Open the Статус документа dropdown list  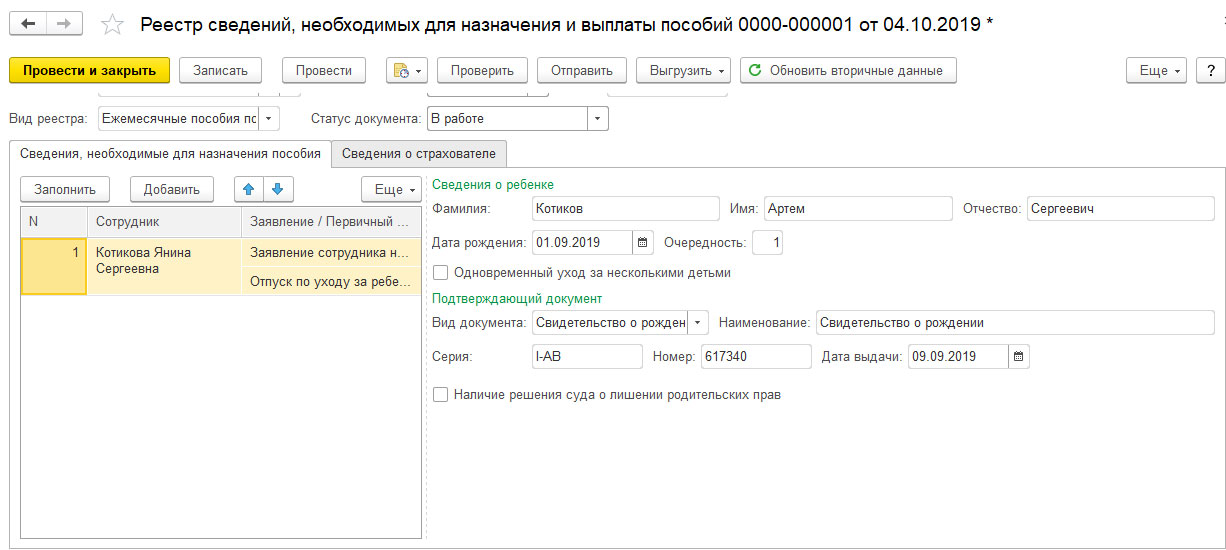coord(597,119)
